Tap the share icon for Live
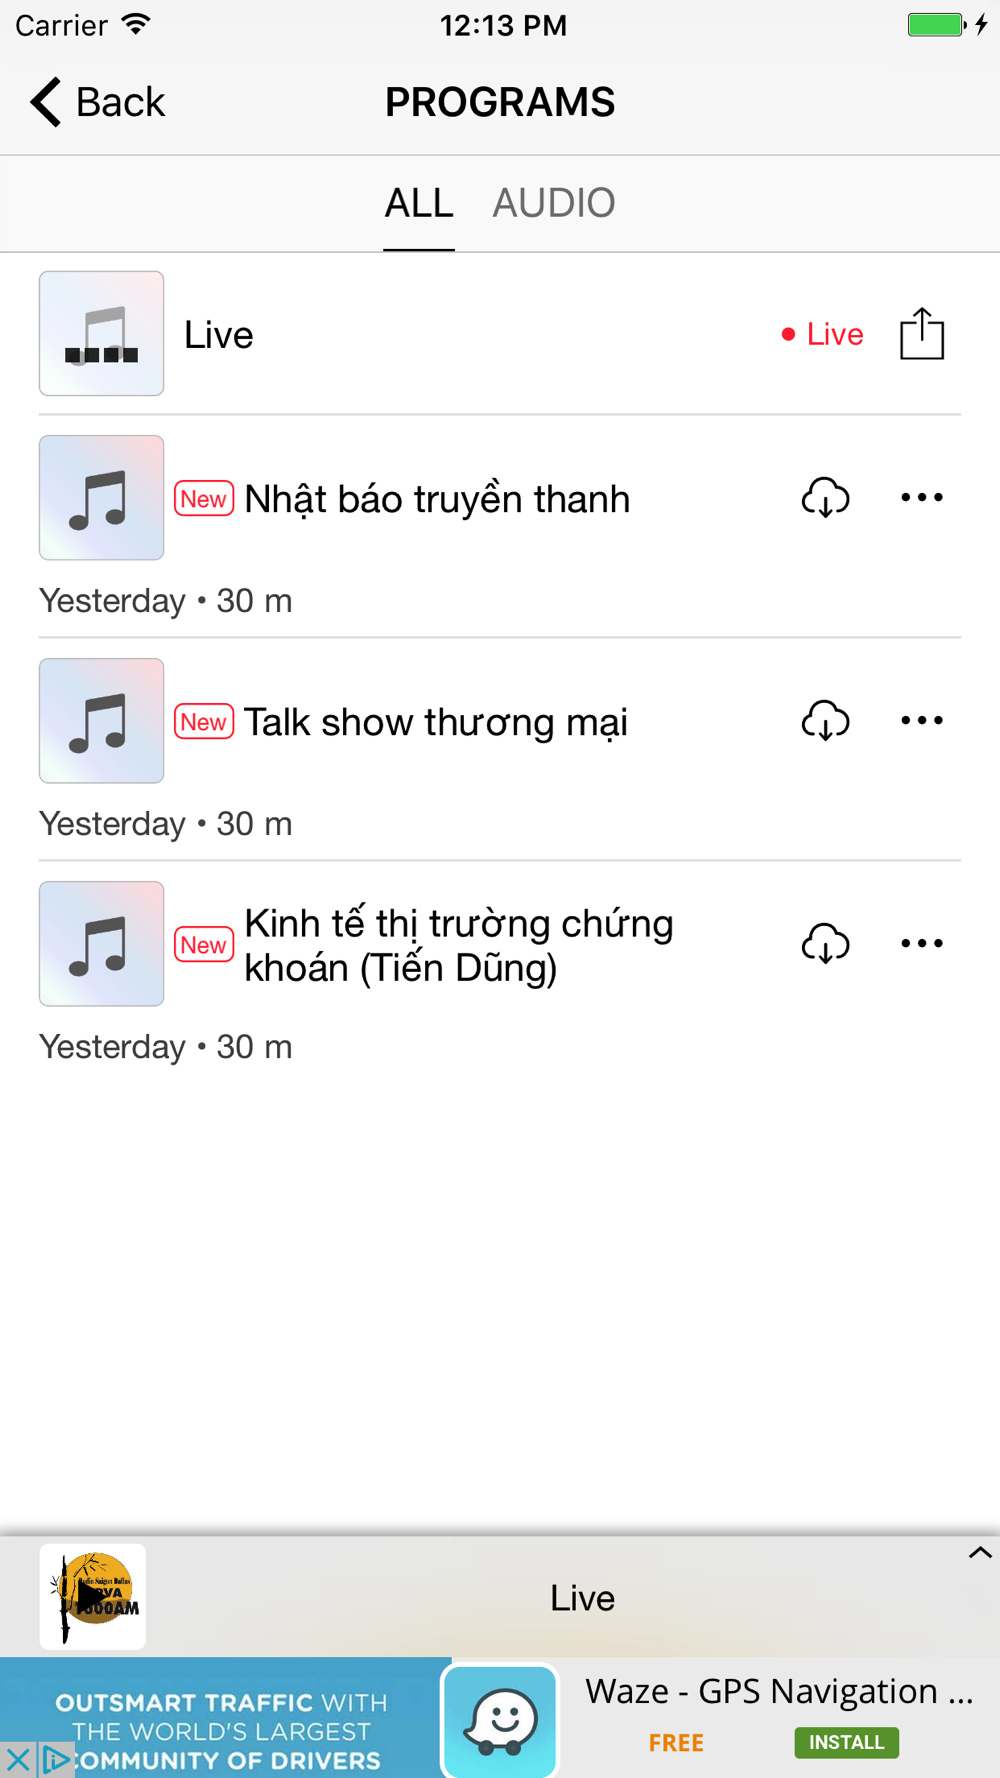1000x1778 pixels. (x=921, y=334)
